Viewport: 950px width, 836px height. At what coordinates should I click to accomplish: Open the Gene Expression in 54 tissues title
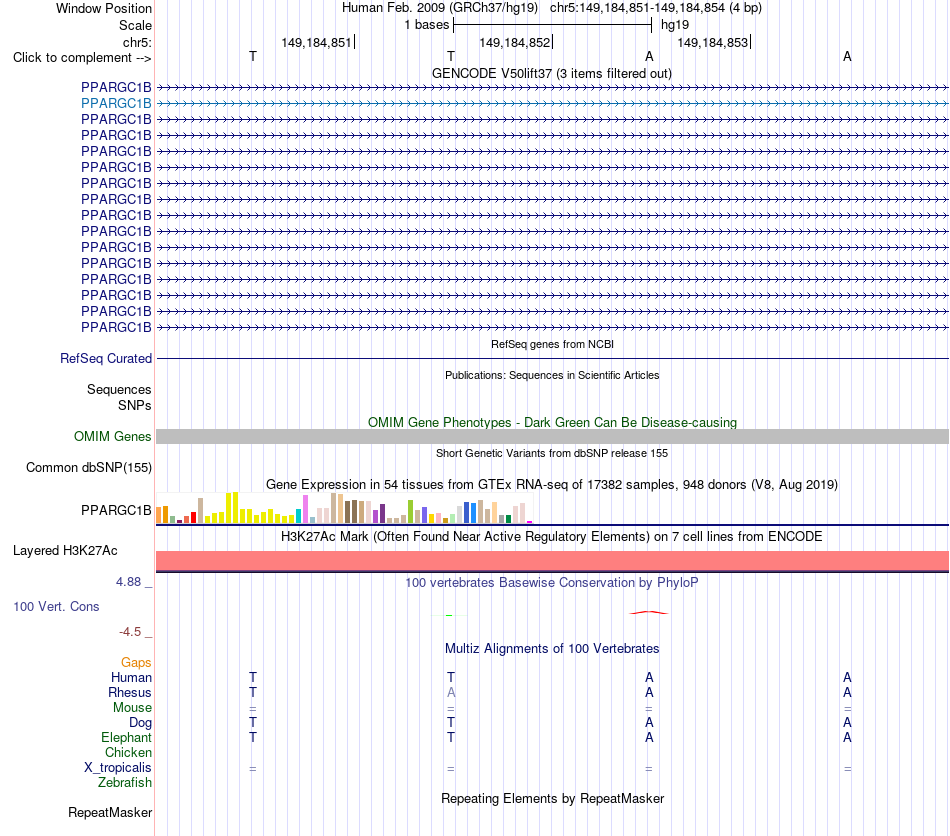click(552, 485)
